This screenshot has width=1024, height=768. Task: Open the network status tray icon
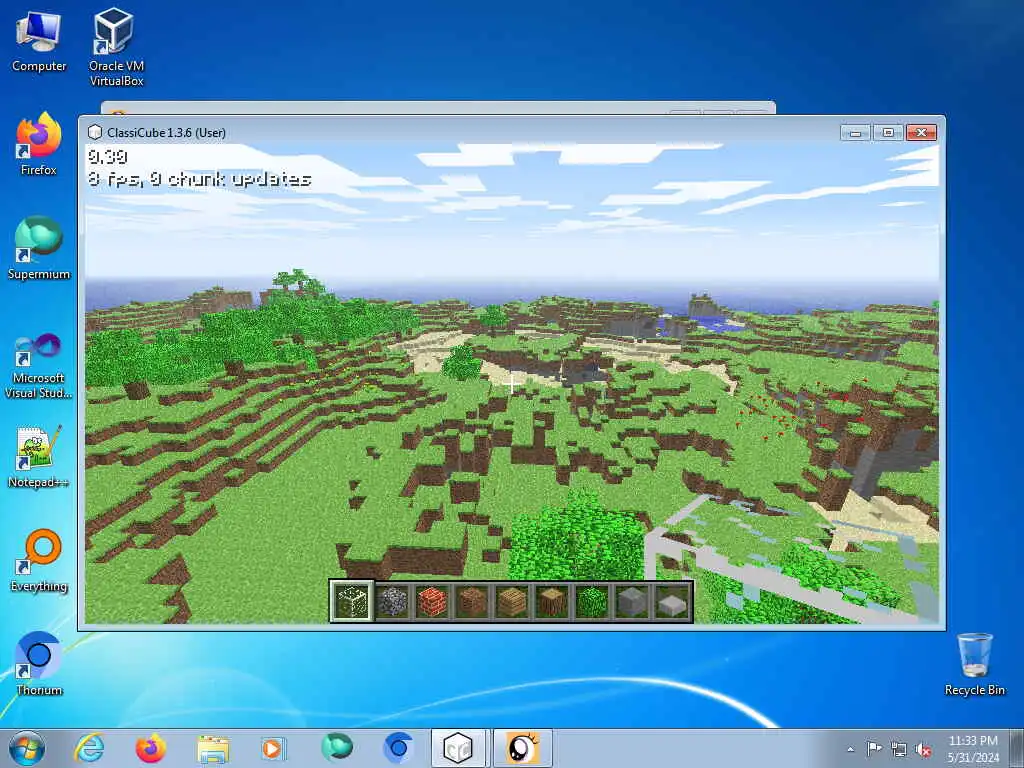tap(899, 750)
